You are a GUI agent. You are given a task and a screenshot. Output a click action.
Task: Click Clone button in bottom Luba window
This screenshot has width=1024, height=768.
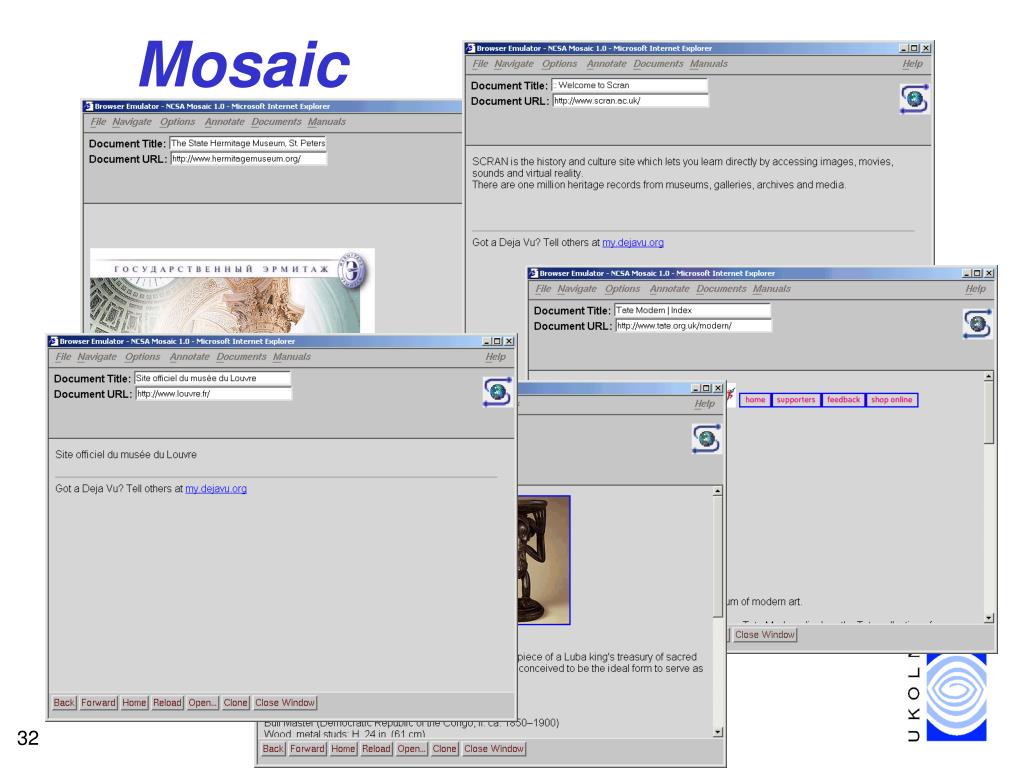click(445, 749)
